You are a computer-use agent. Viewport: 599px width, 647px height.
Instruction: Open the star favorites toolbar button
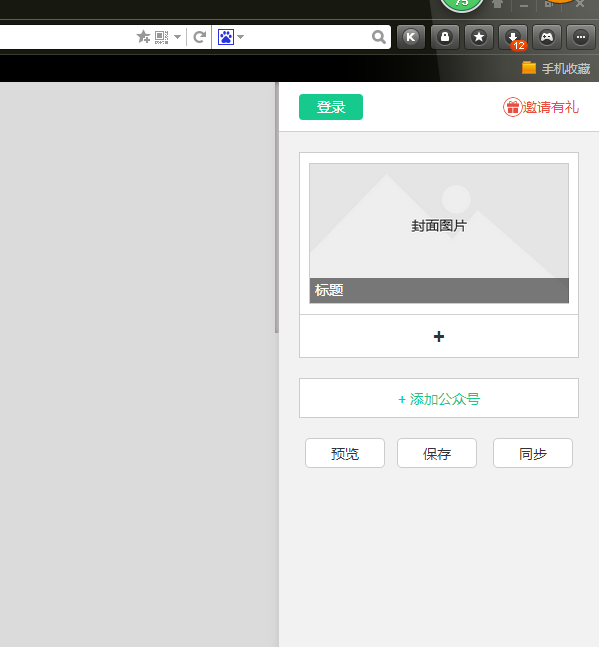pyautogui.click(x=479, y=37)
